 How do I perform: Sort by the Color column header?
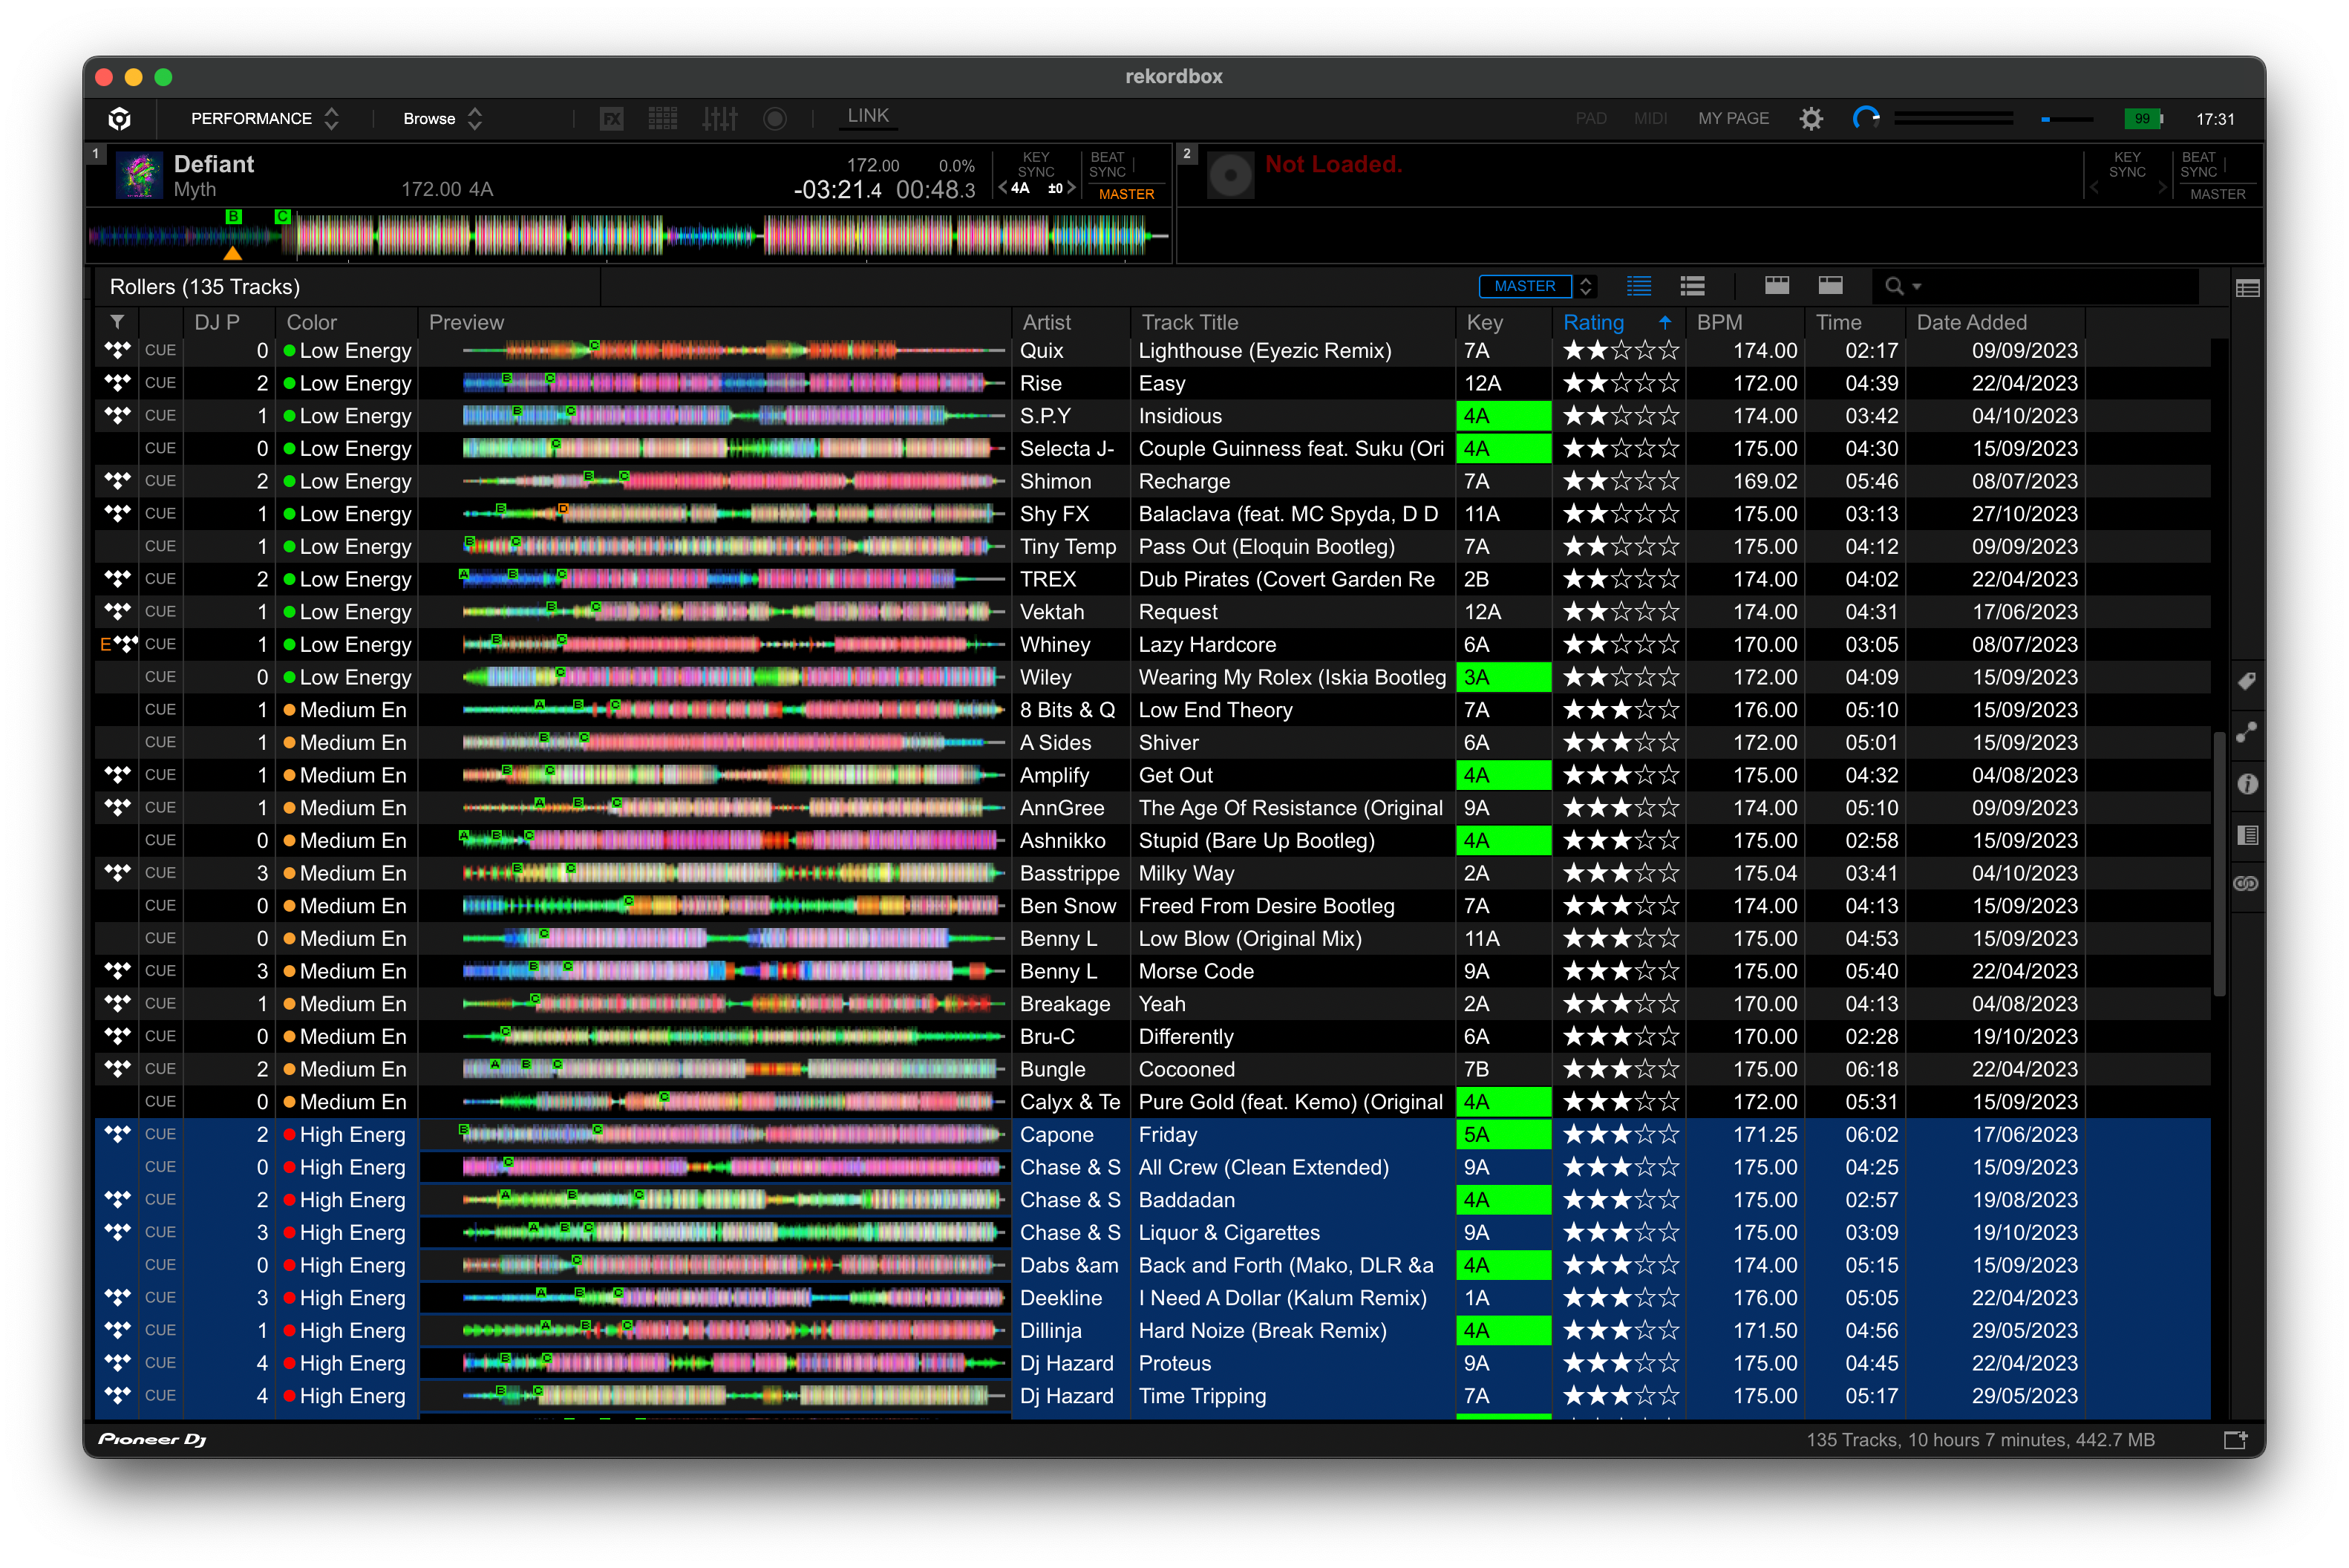(346, 322)
